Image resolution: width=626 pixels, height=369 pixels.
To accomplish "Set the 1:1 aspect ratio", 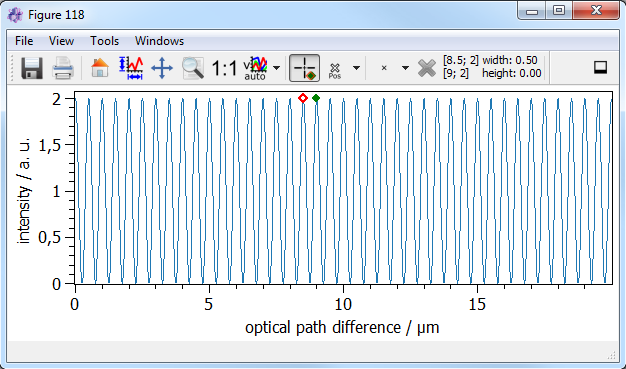I will [x=224, y=68].
